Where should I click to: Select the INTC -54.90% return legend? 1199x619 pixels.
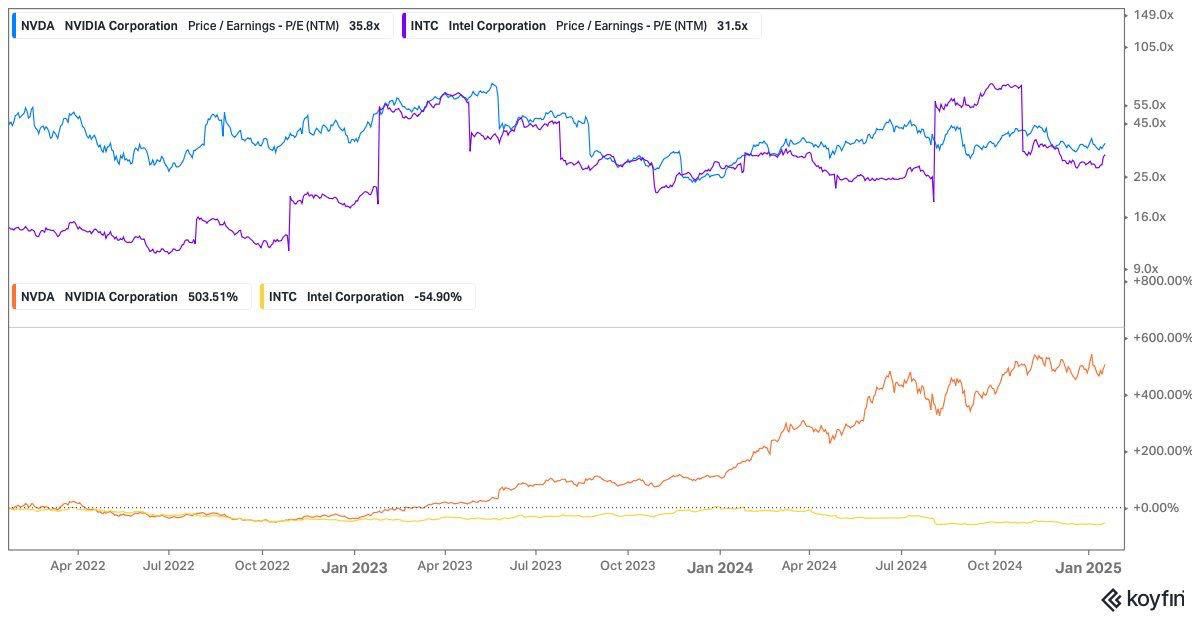click(x=366, y=297)
